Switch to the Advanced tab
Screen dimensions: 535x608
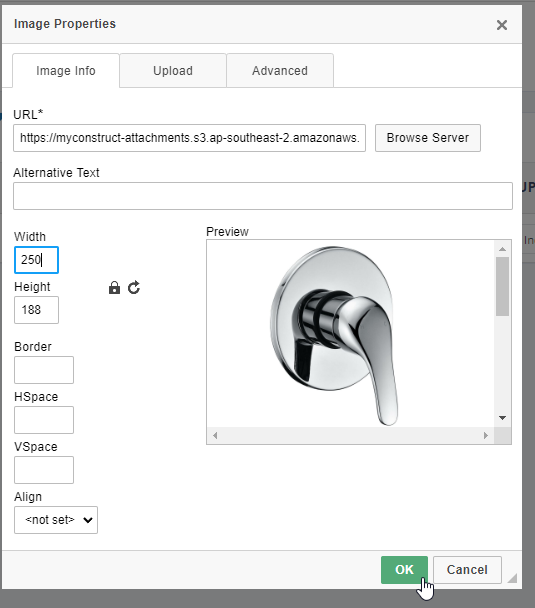tap(280, 71)
